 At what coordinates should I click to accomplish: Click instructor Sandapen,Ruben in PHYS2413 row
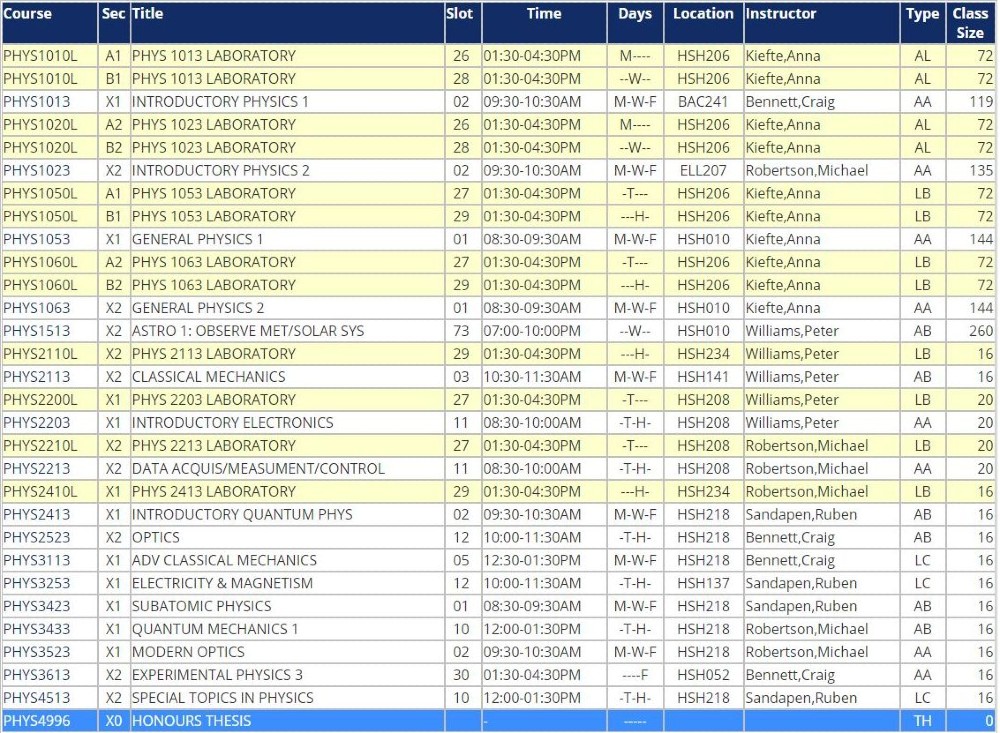pyautogui.click(x=801, y=515)
